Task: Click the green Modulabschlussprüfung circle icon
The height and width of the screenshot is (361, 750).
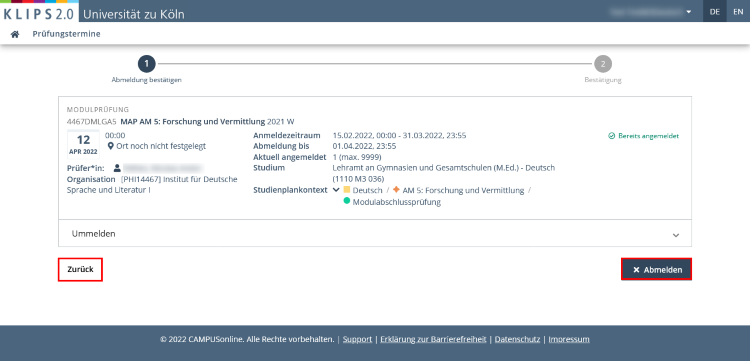Action: click(x=347, y=201)
